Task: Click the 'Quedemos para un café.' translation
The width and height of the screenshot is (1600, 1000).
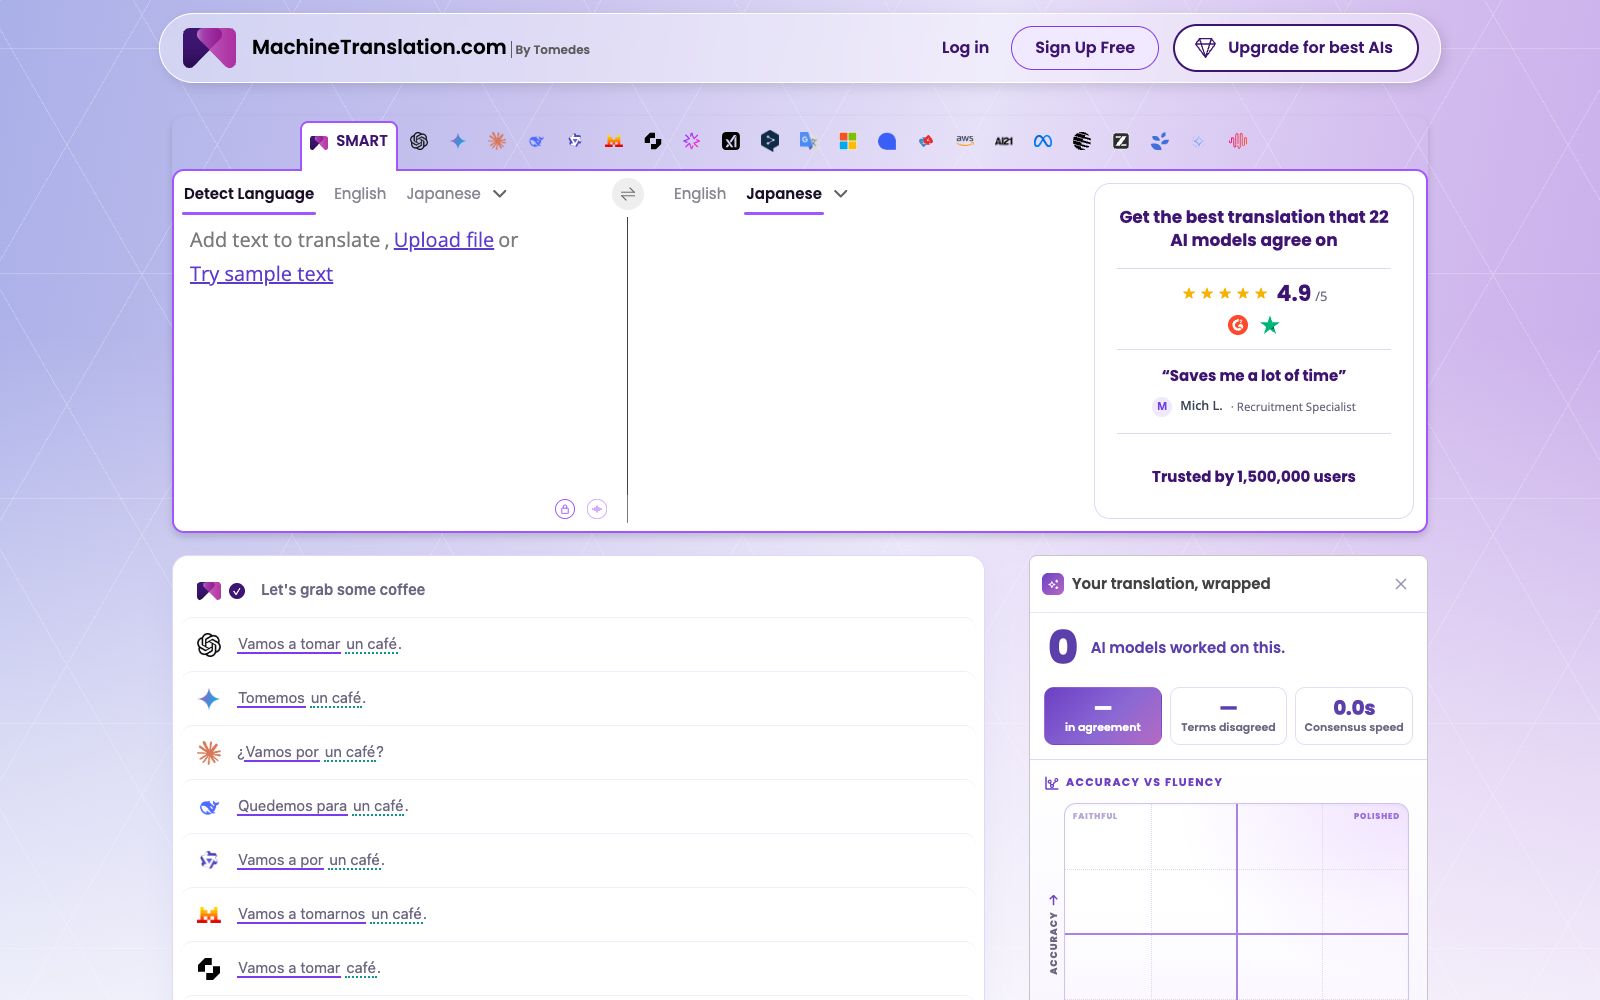Action: click(x=323, y=806)
